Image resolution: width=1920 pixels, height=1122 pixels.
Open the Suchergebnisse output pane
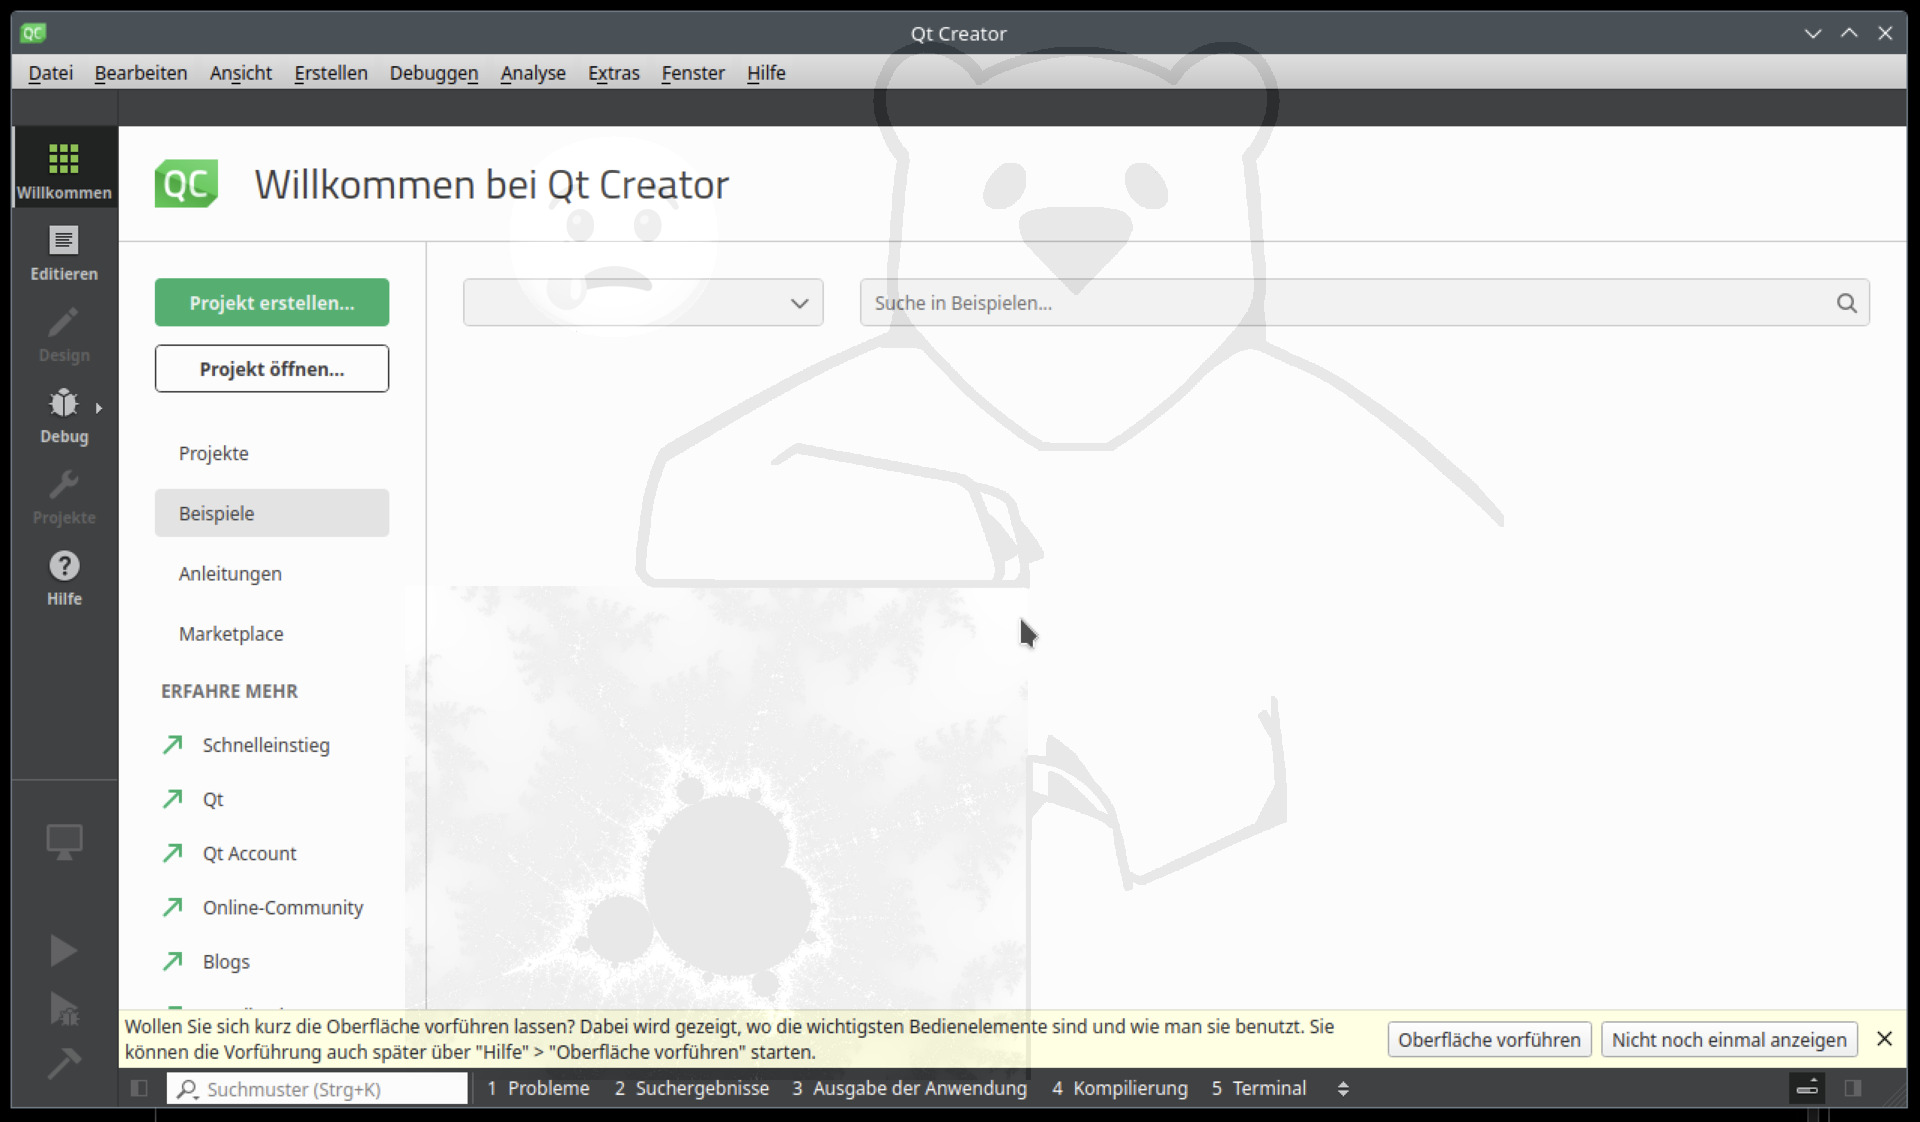(x=692, y=1088)
